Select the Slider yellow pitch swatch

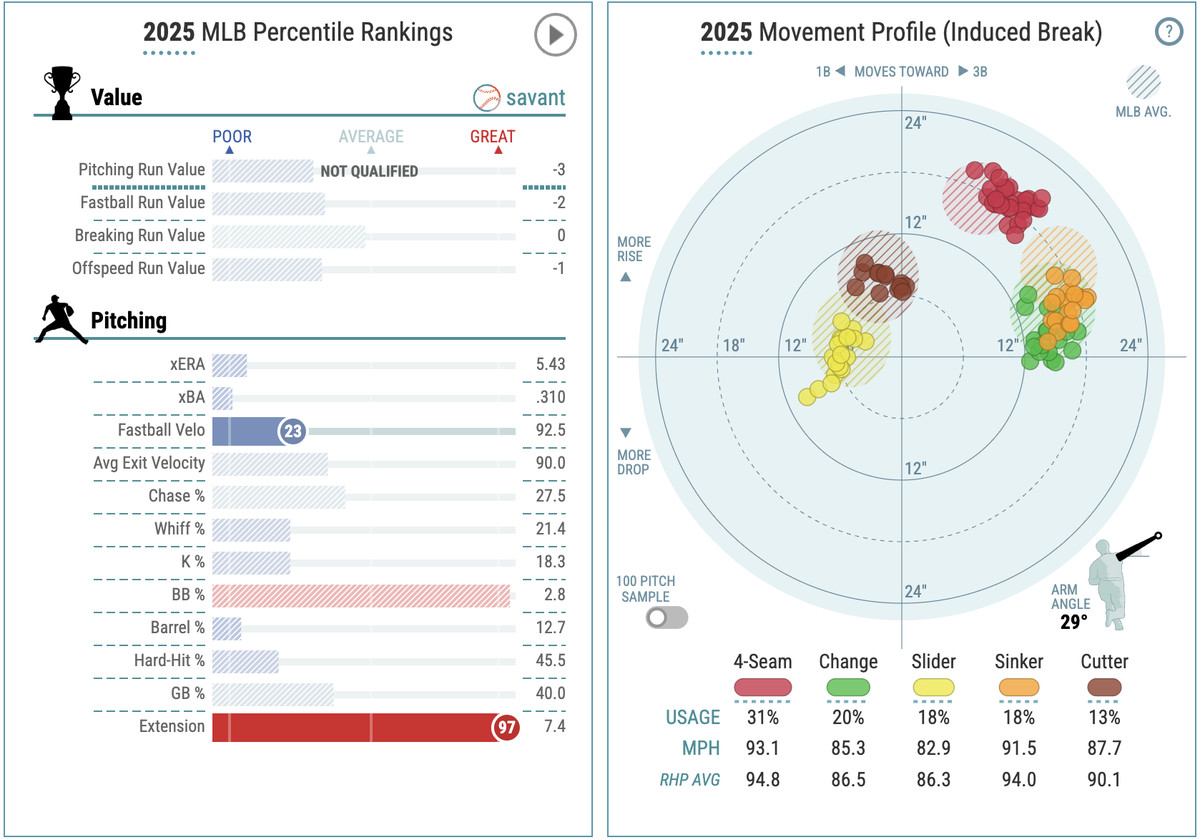[933, 687]
